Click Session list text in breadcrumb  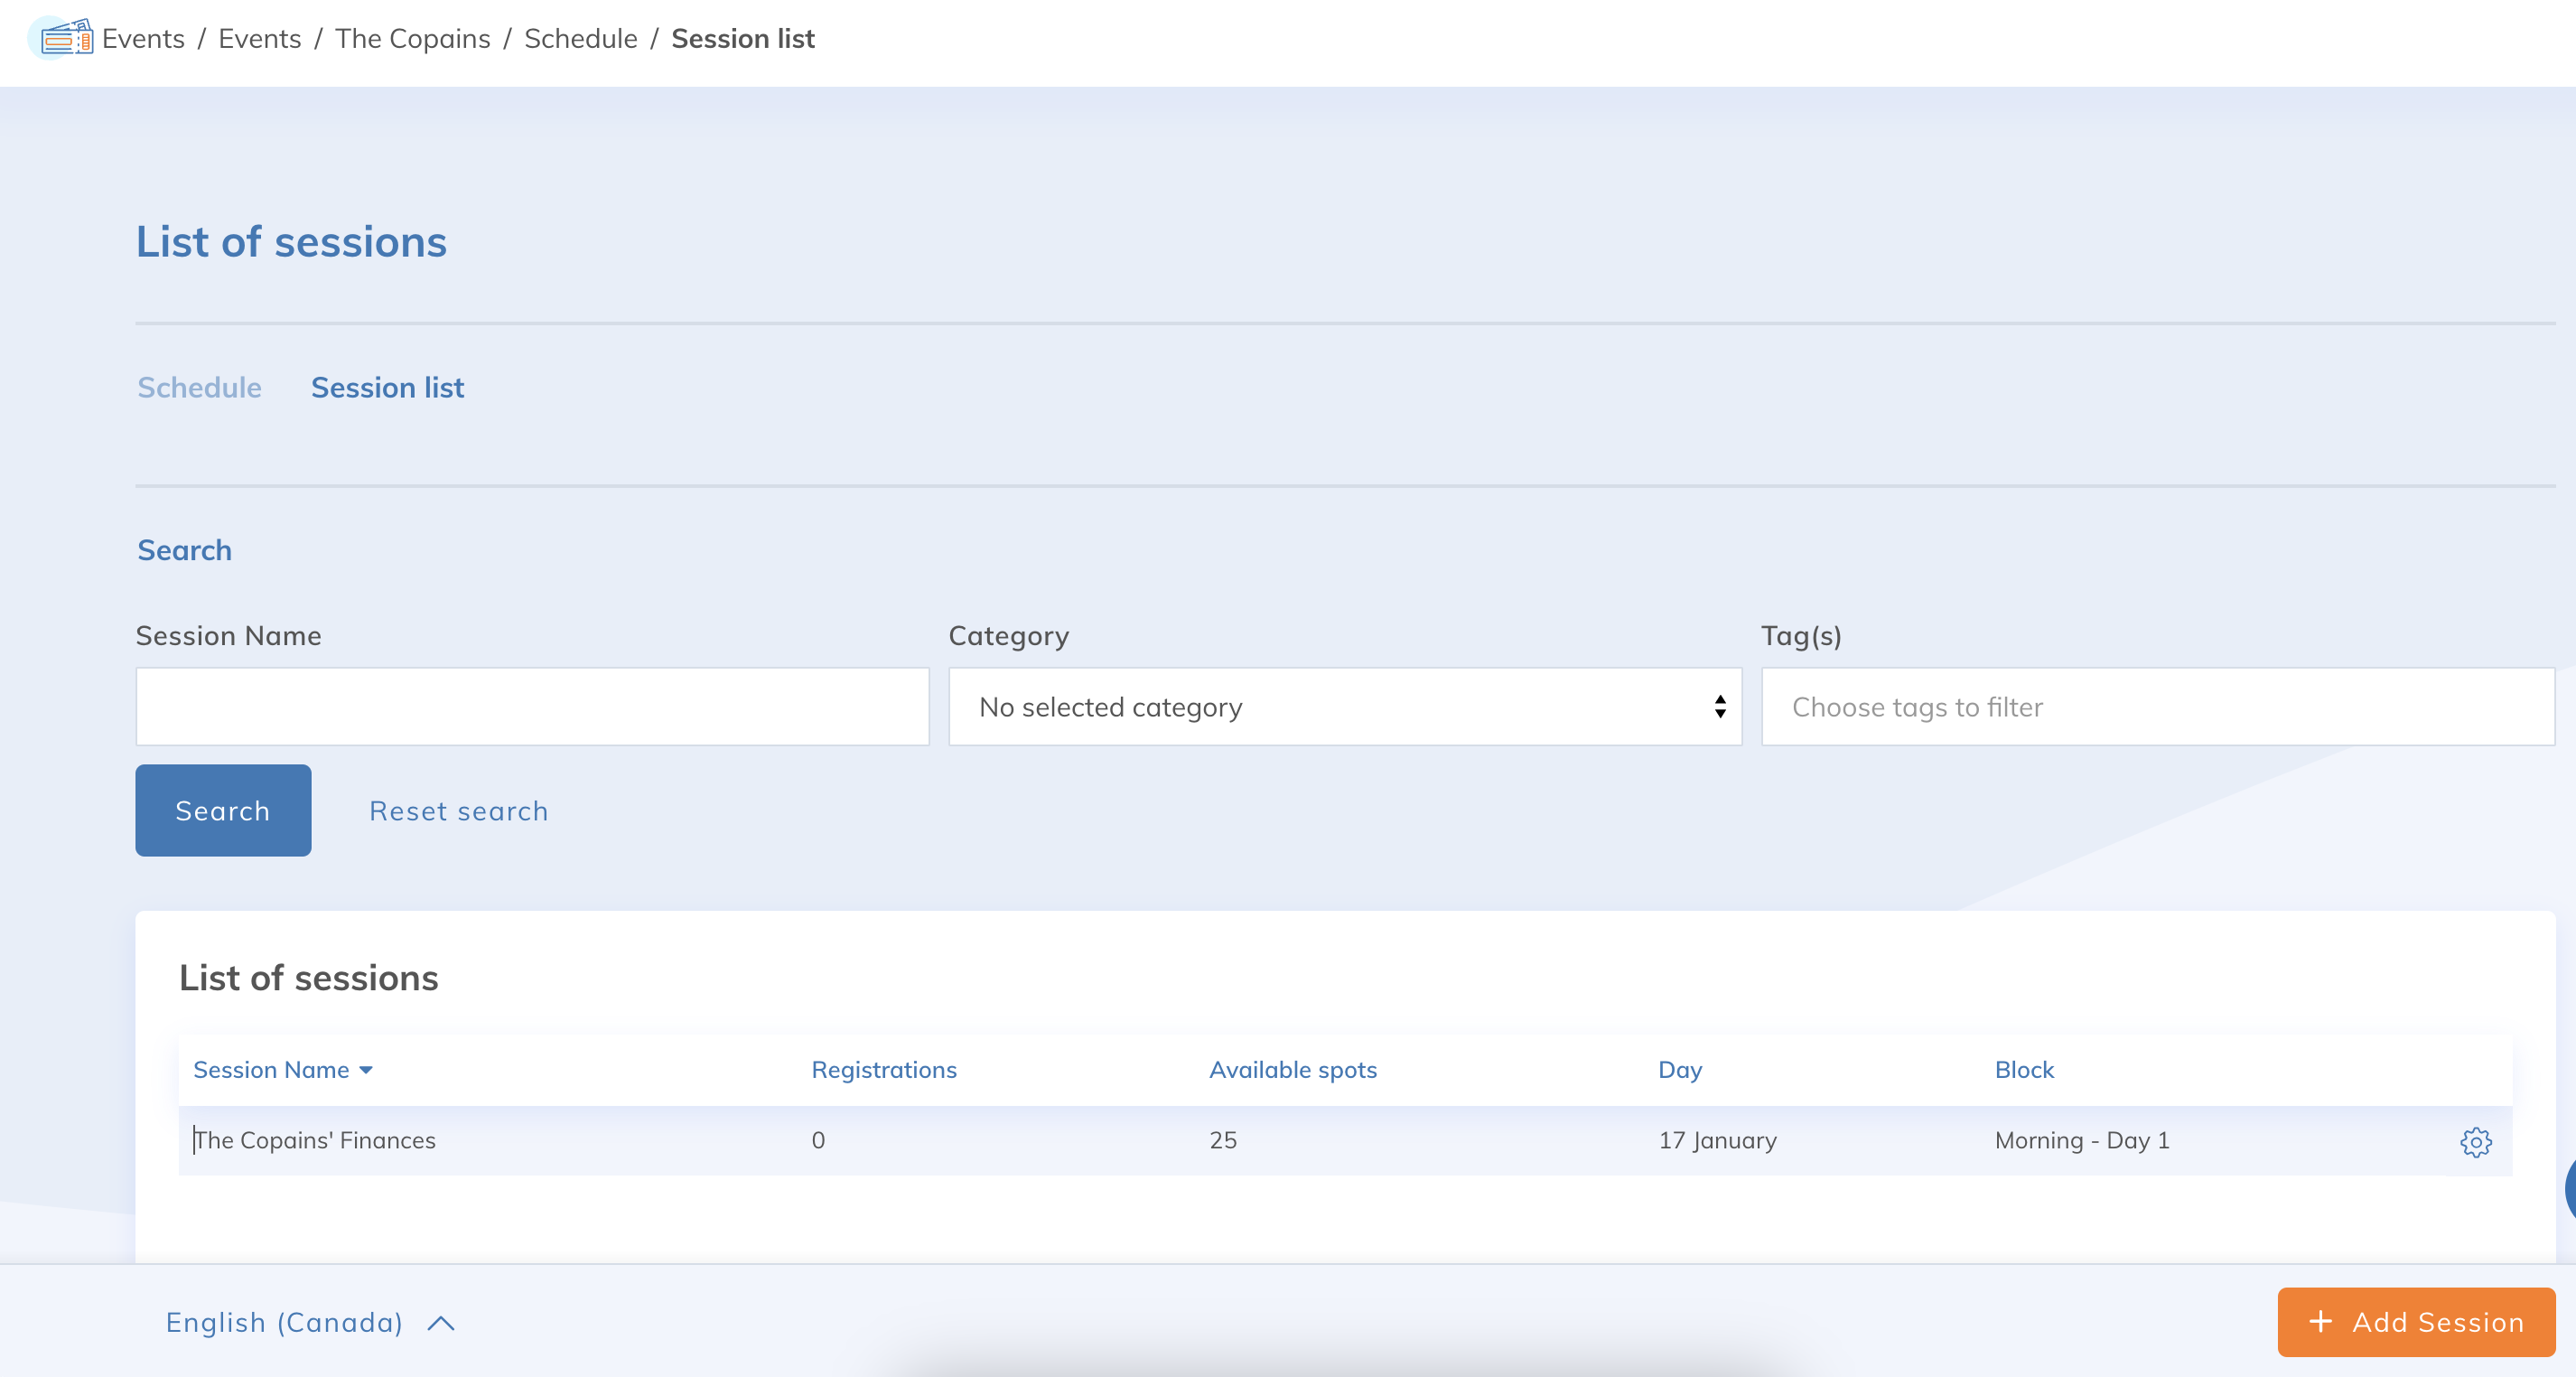click(743, 38)
